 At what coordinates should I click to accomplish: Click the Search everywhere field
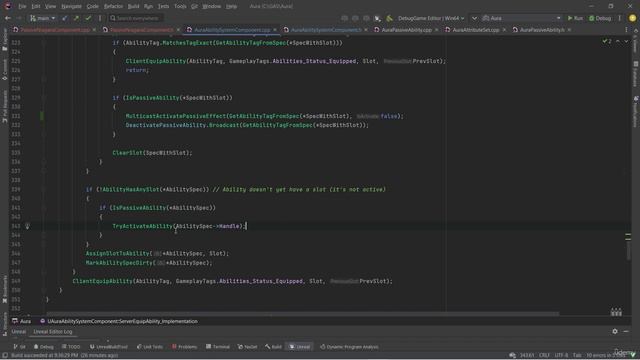[136, 18]
